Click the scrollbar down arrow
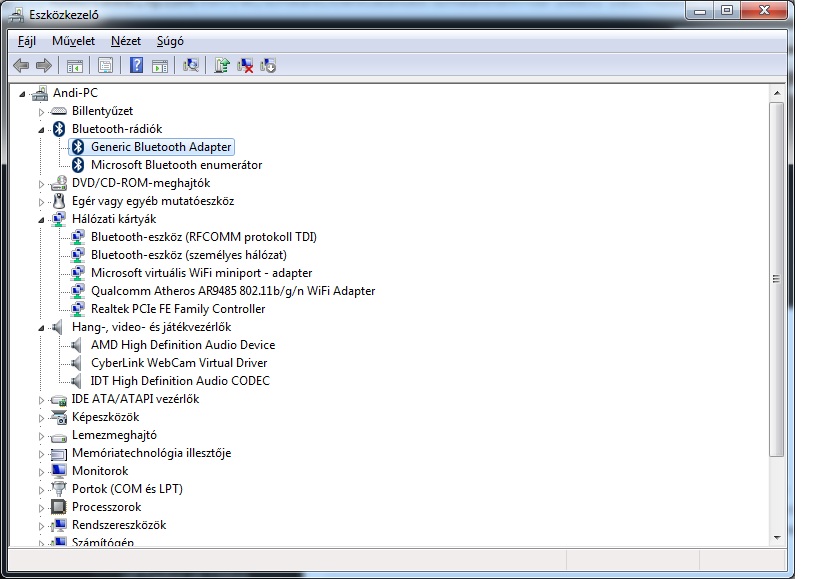Screen dimensions: 819x579 pos(777,538)
